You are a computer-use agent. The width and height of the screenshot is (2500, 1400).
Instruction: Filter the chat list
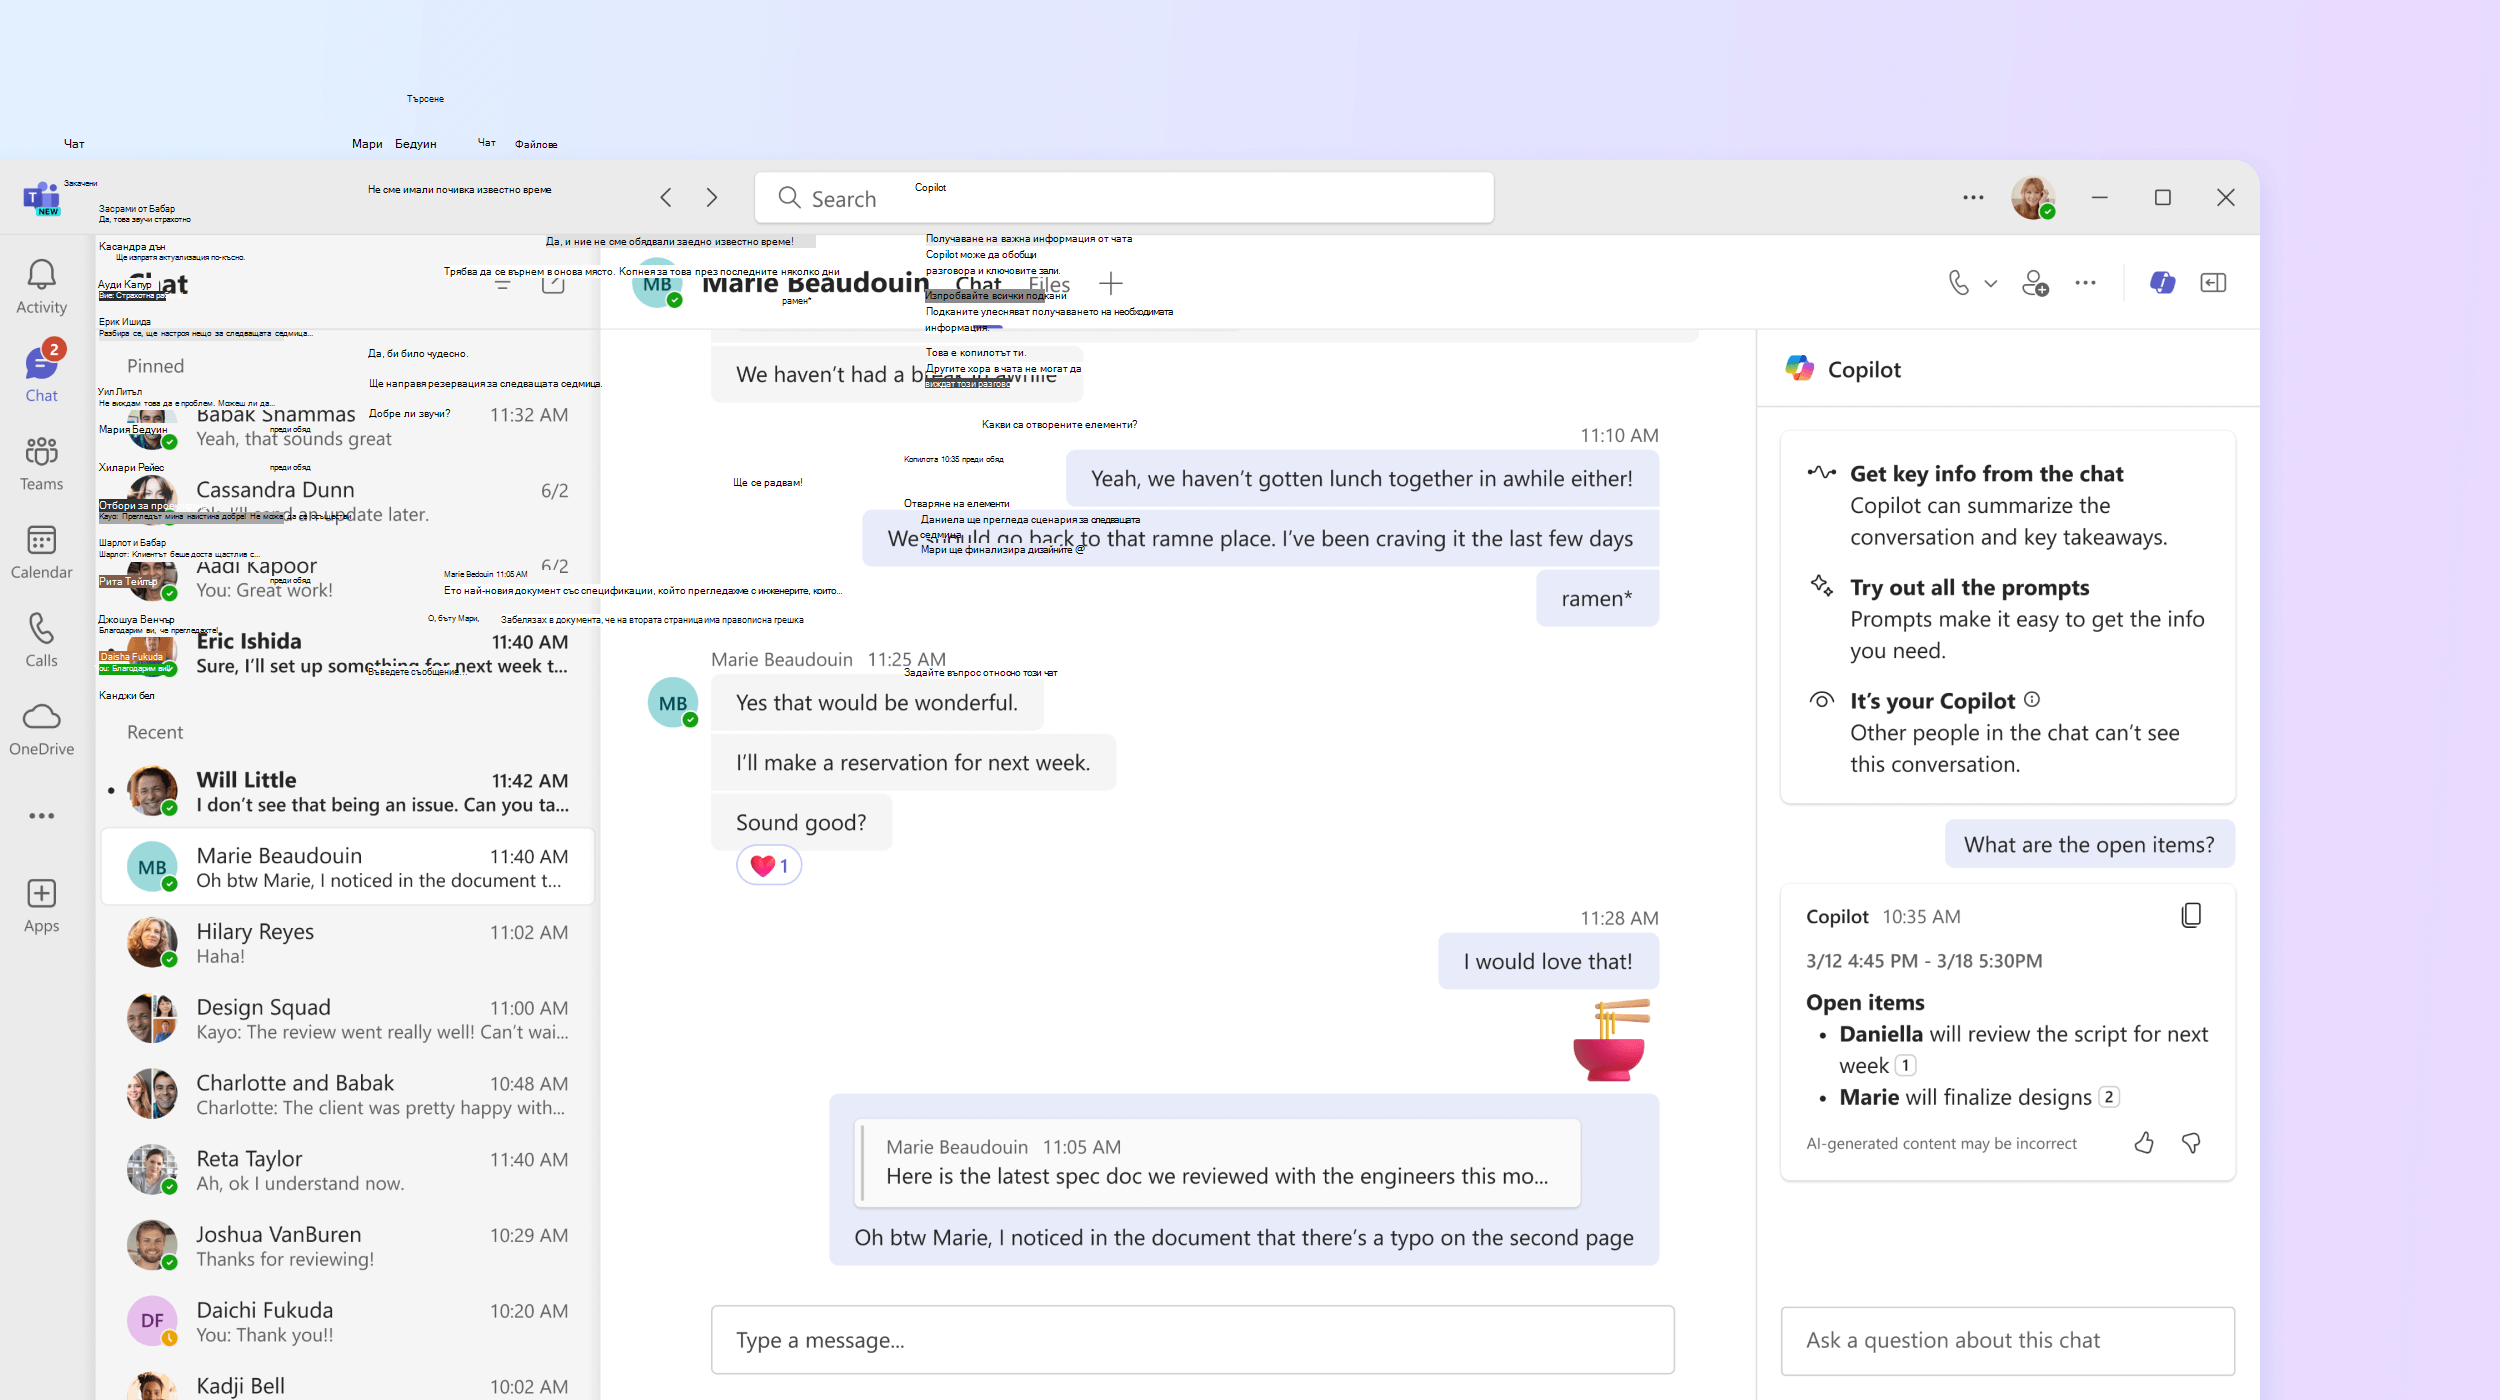[x=503, y=284]
